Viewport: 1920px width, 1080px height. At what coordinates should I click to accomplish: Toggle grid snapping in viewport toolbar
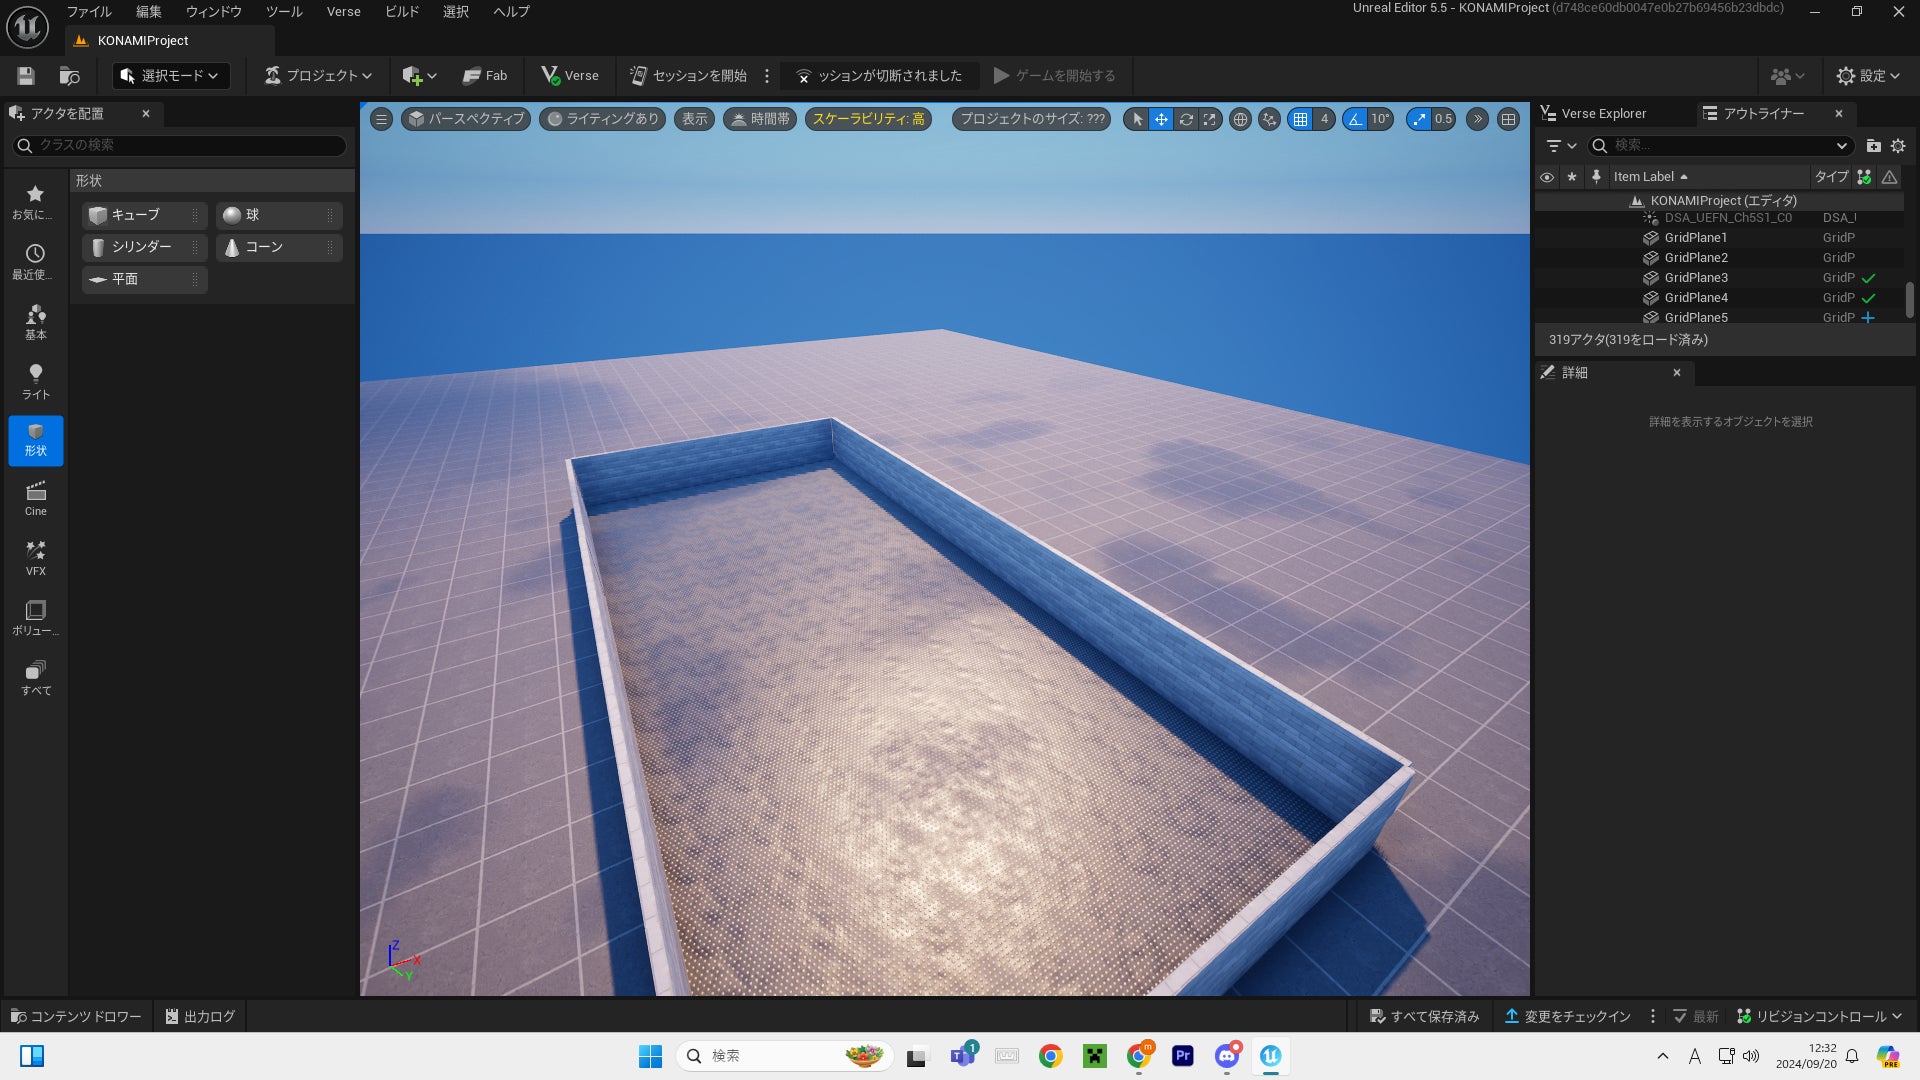(1300, 119)
